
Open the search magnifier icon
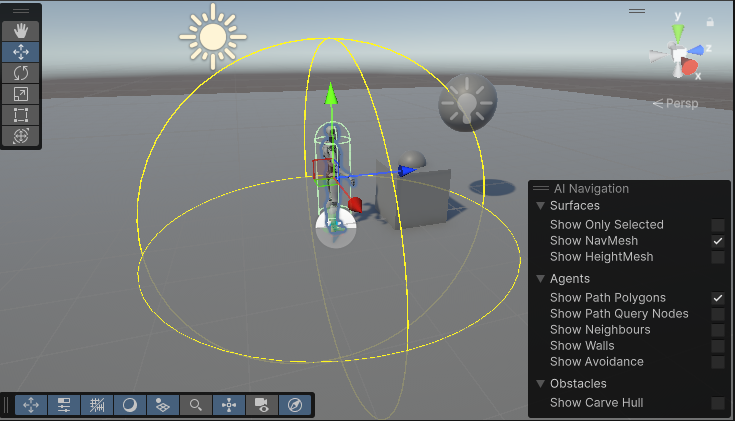196,405
